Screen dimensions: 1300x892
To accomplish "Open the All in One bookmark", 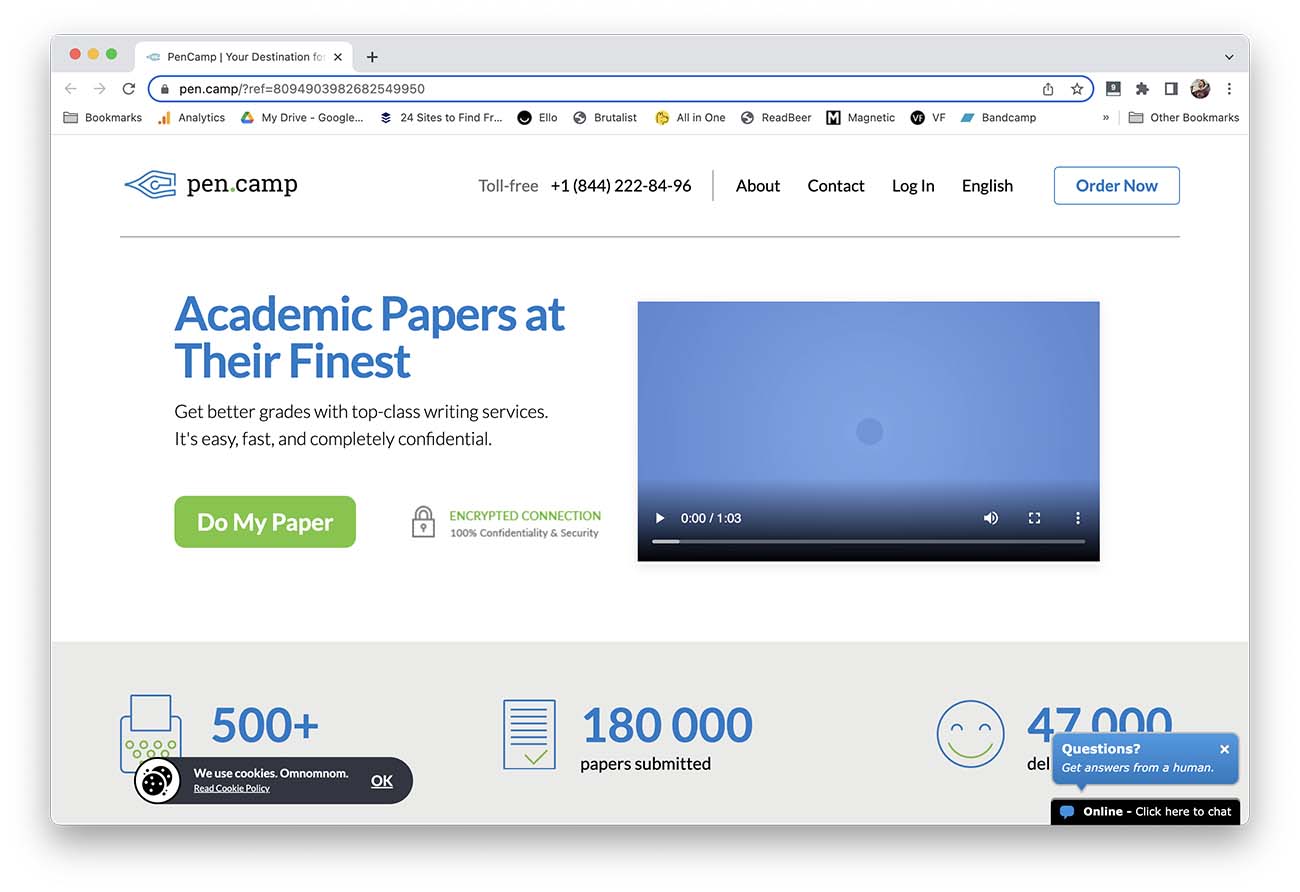I will point(690,117).
